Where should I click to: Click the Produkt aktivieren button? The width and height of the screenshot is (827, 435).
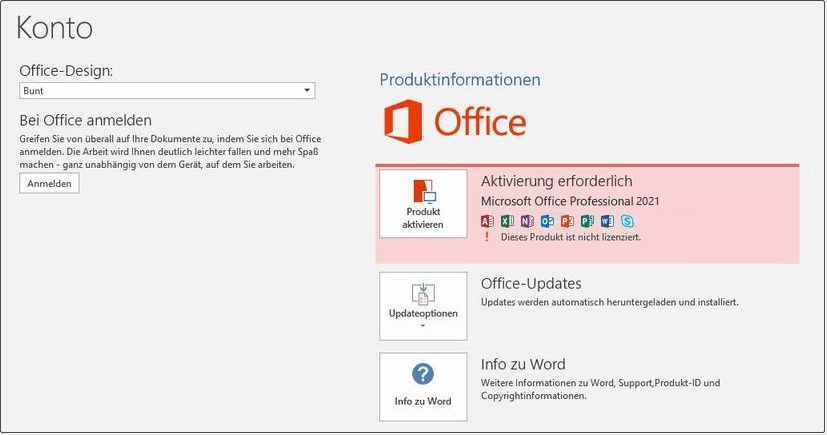[x=423, y=204]
